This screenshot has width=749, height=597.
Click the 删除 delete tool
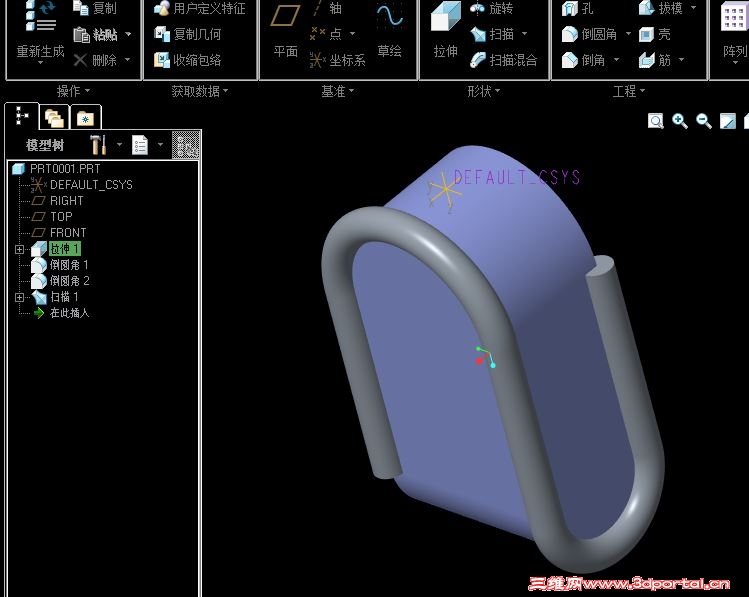click(x=95, y=60)
